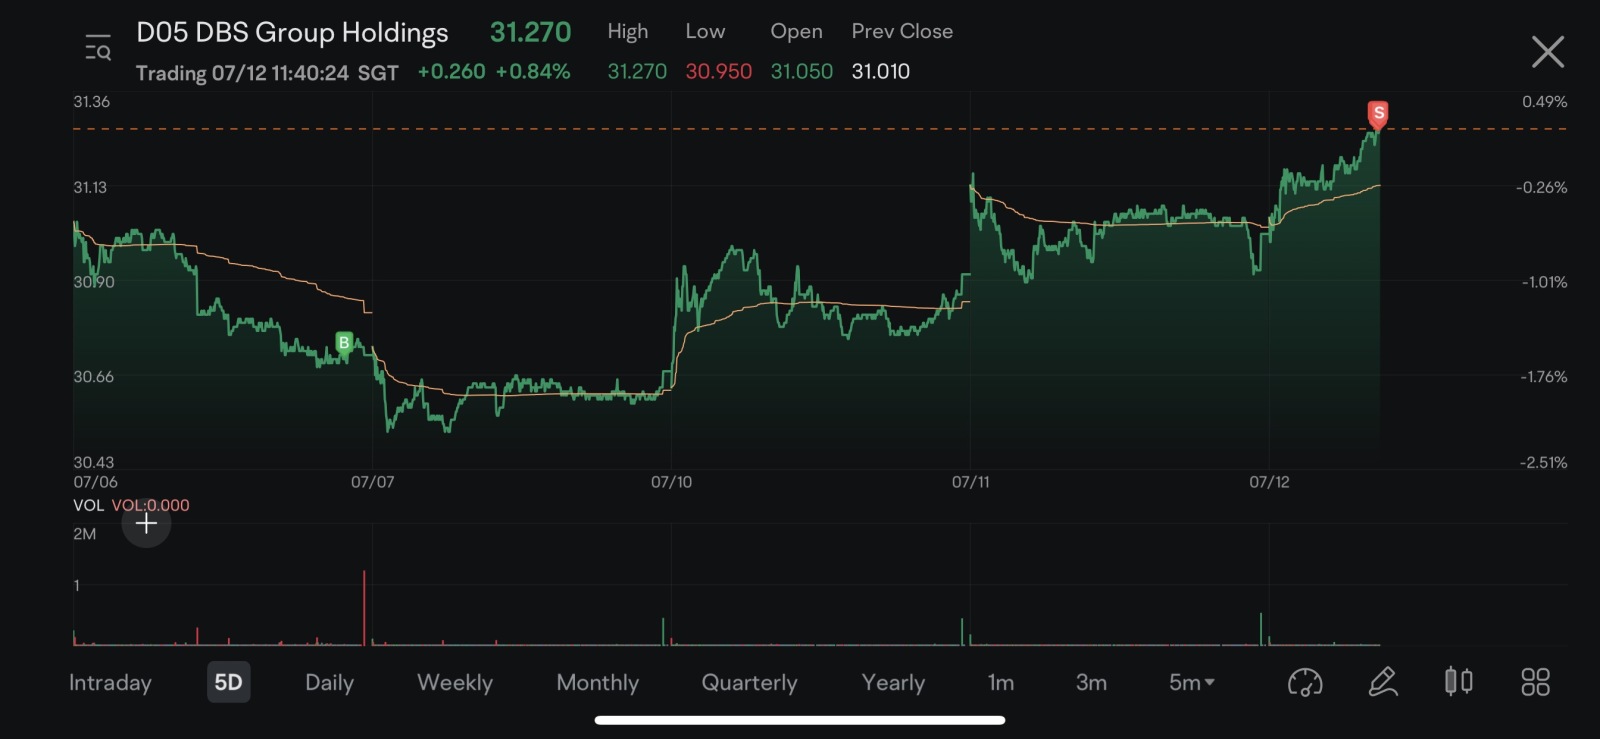The height and width of the screenshot is (739, 1600).
Task: Tap the red S sell marker
Action: point(1378,115)
